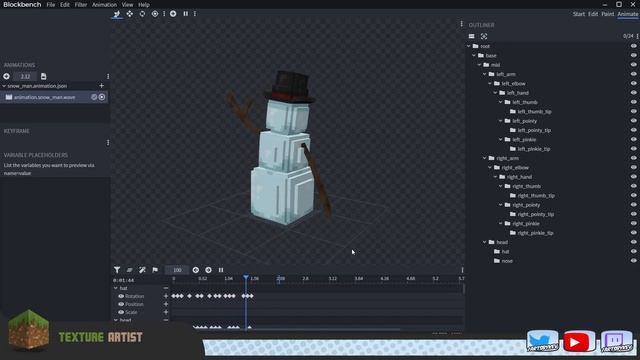Open the File menu
The height and width of the screenshot is (360, 640).
(51, 5)
